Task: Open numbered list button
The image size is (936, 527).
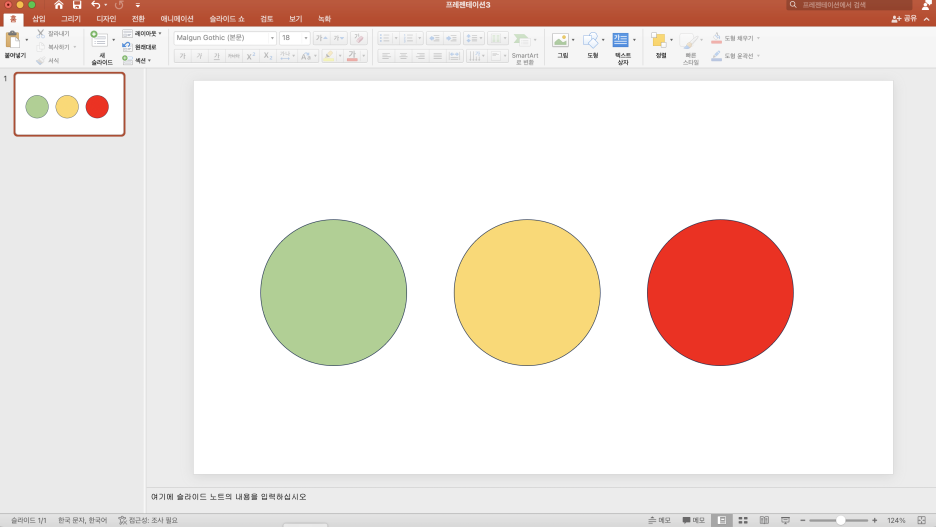Action: pos(408,38)
